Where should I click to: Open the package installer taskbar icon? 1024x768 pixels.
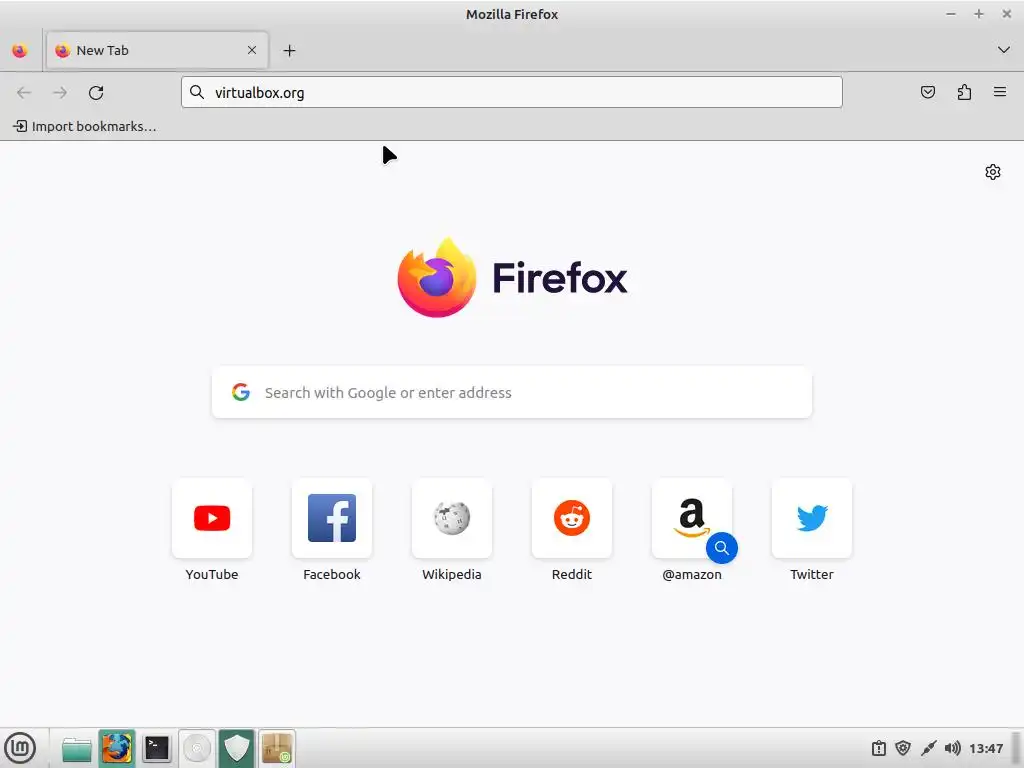click(277, 748)
